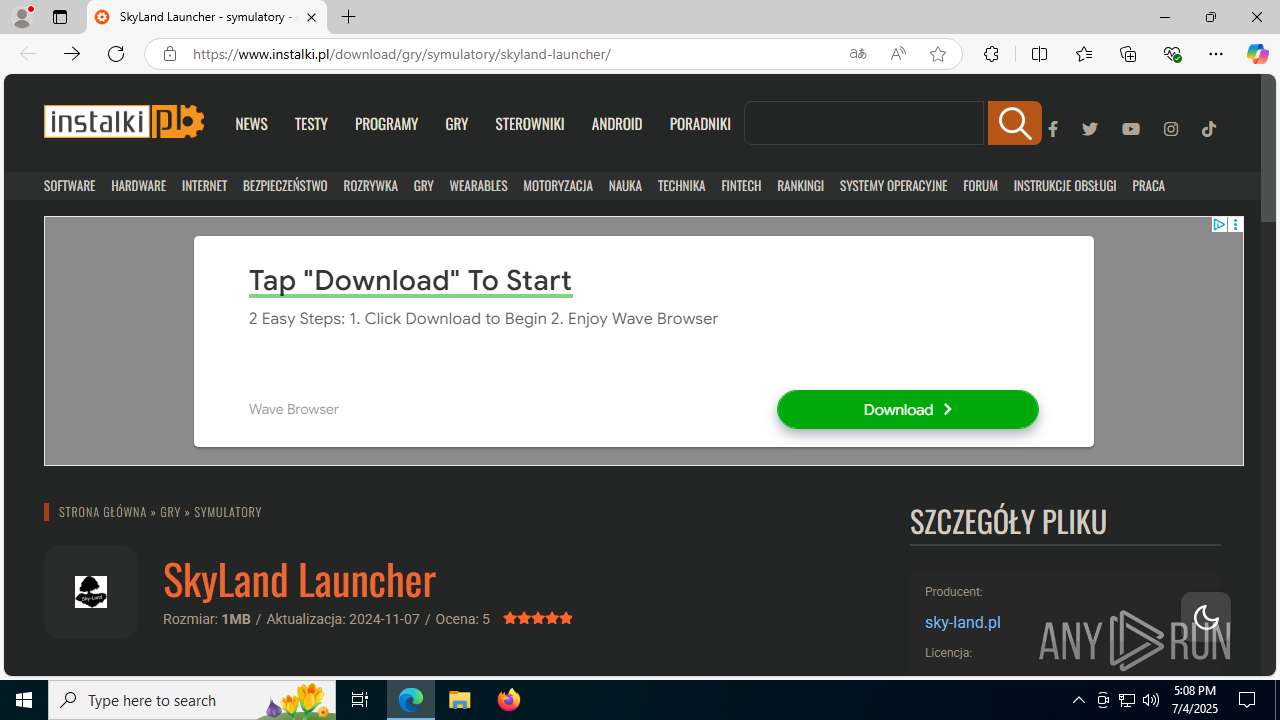The width and height of the screenshot is (1280, 720).
Task: Click the AdChoices icon on the ad
Action: tap(1219, 225)
